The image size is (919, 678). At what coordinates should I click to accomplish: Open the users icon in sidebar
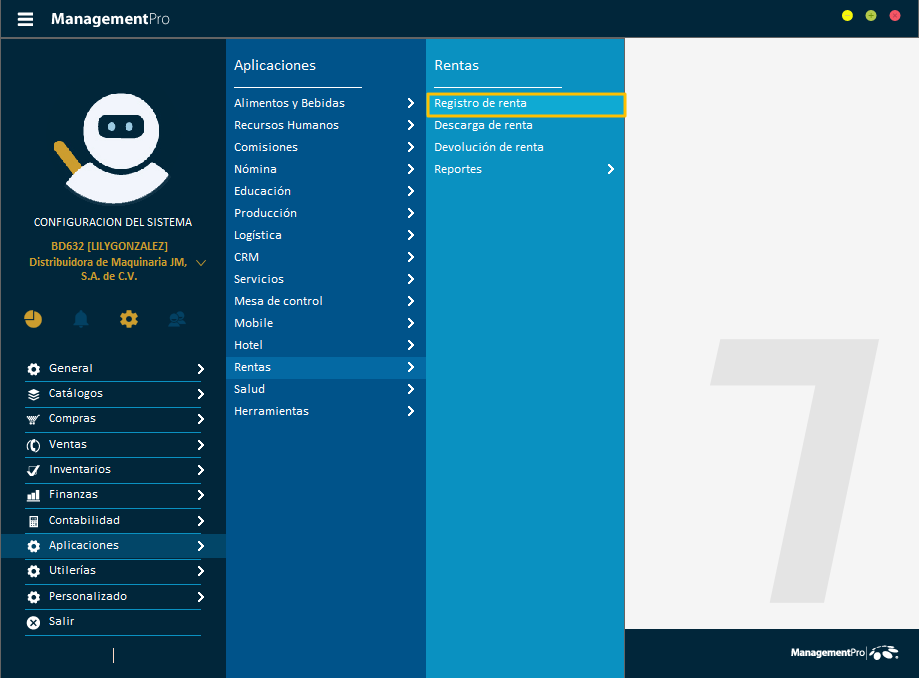pyautogui.click(x=177, y=319)
